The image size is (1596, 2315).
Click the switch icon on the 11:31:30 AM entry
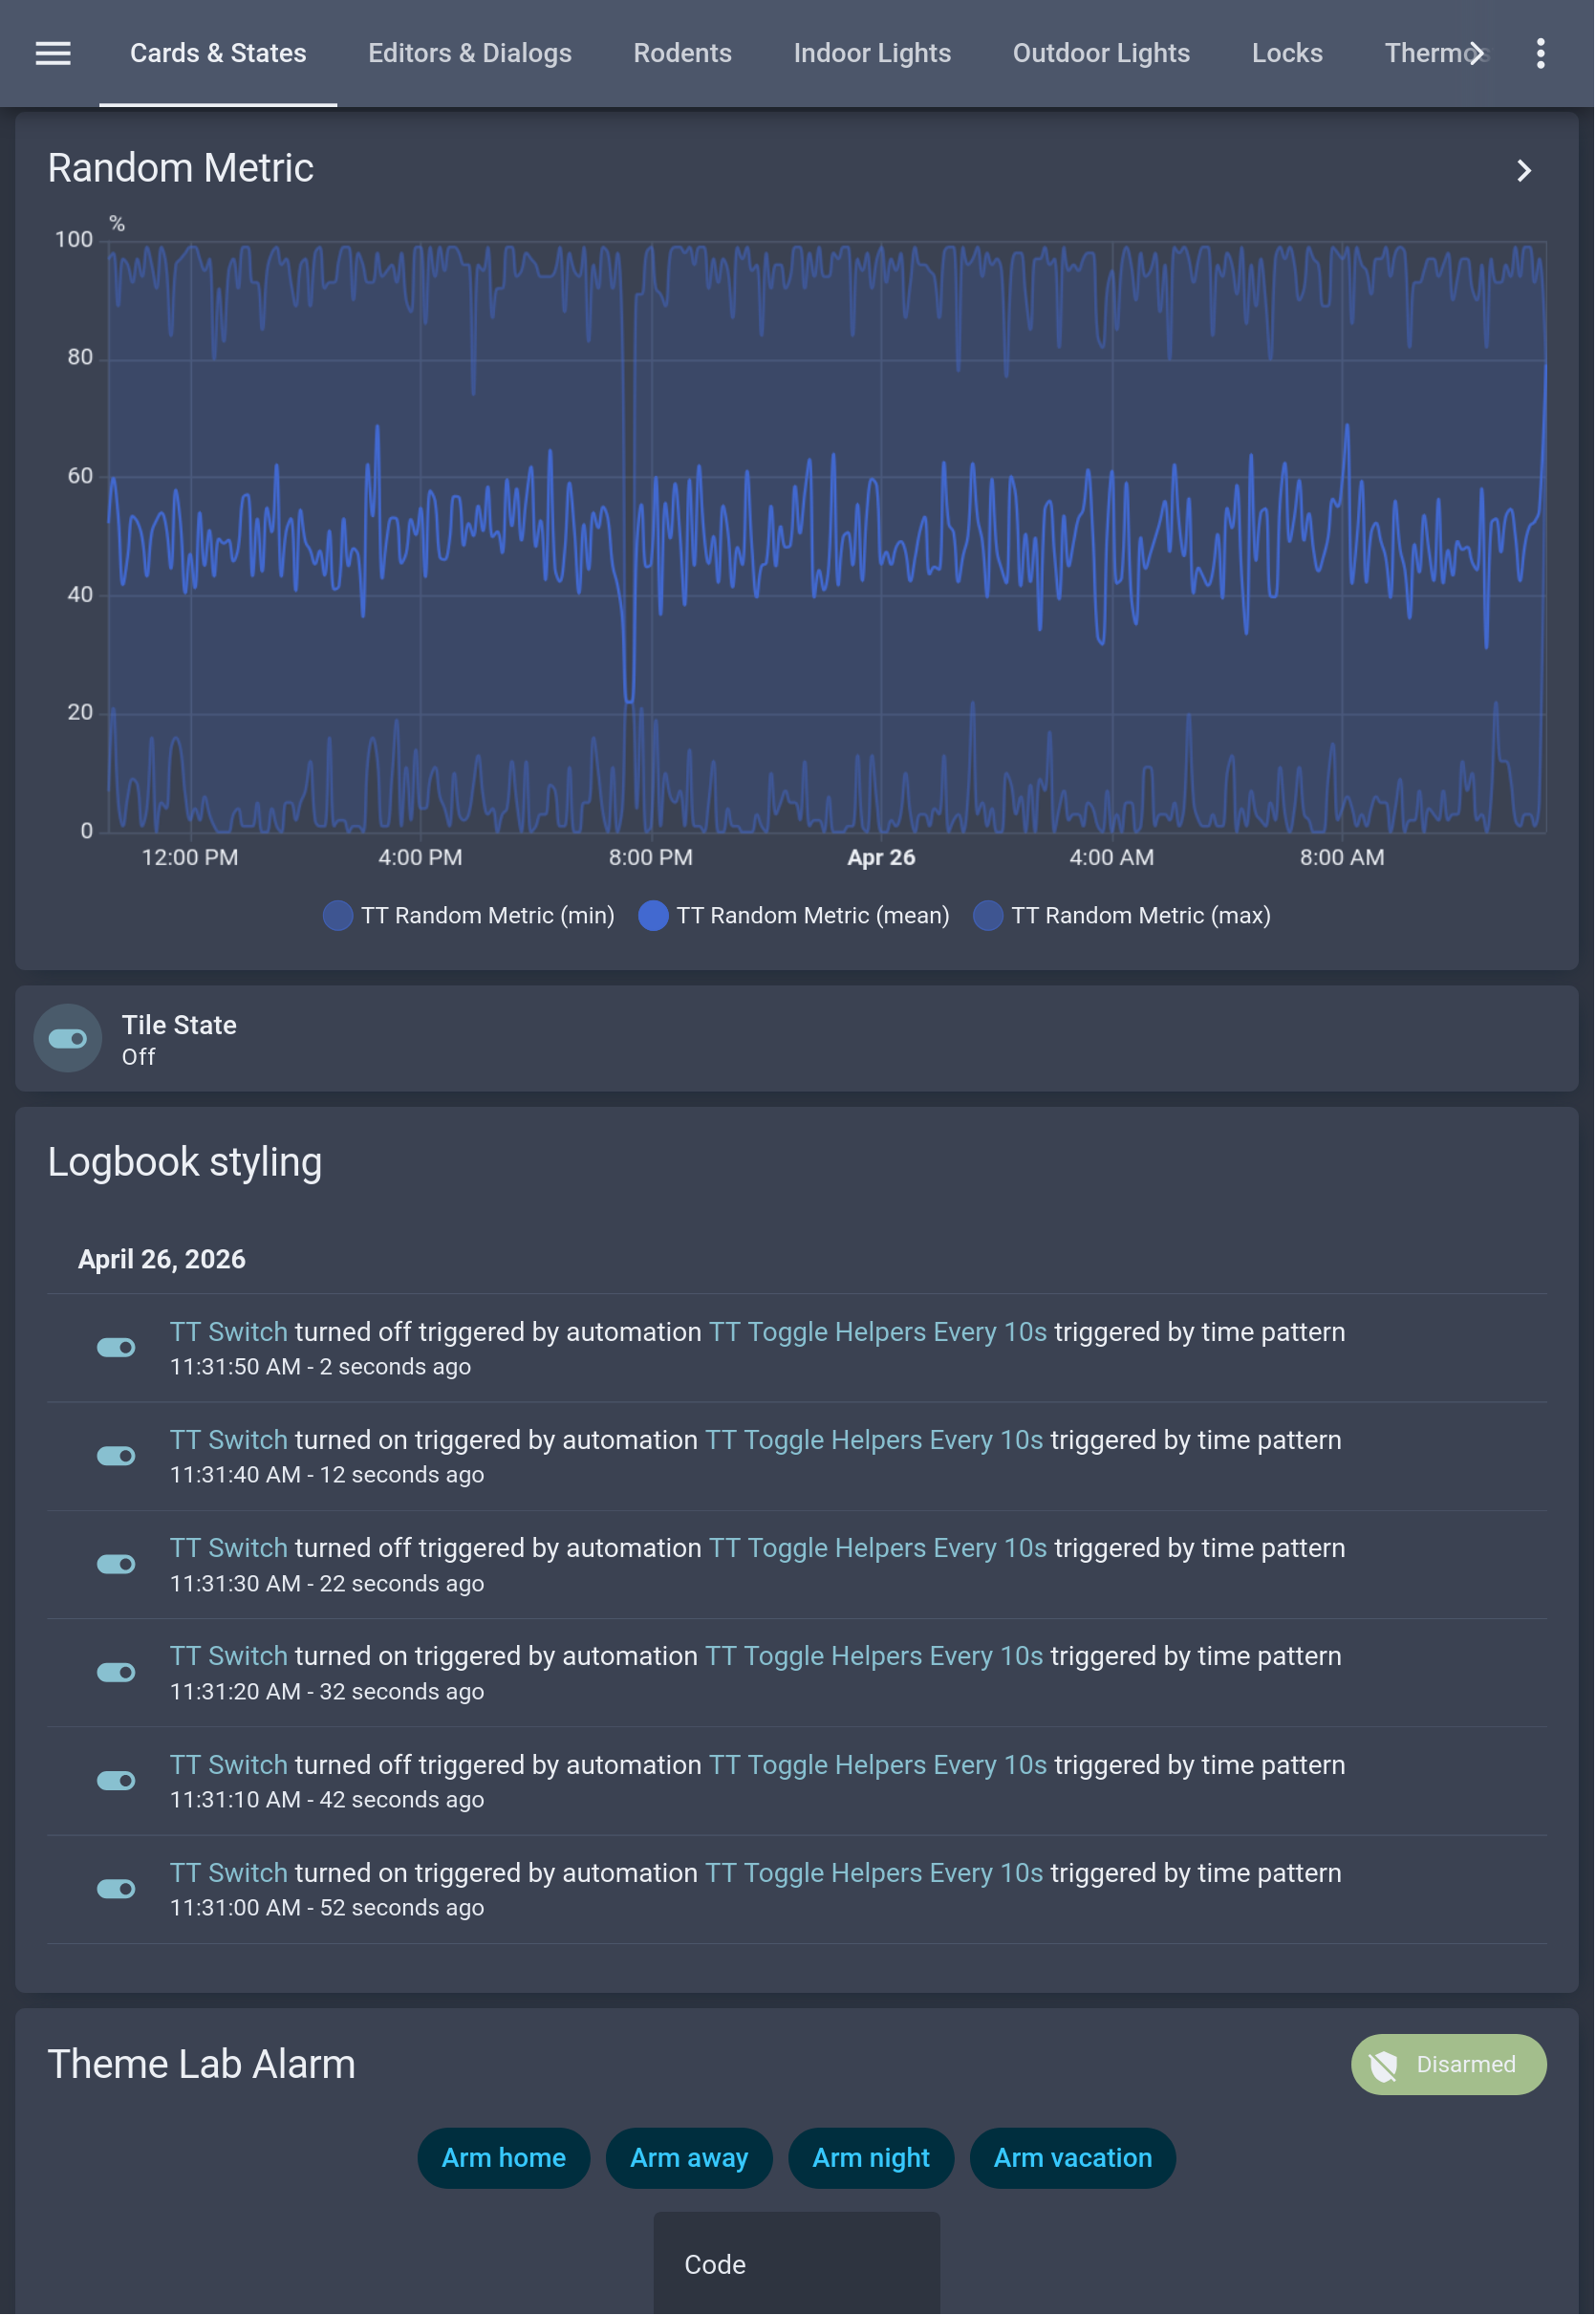(x=116, y=1565)
